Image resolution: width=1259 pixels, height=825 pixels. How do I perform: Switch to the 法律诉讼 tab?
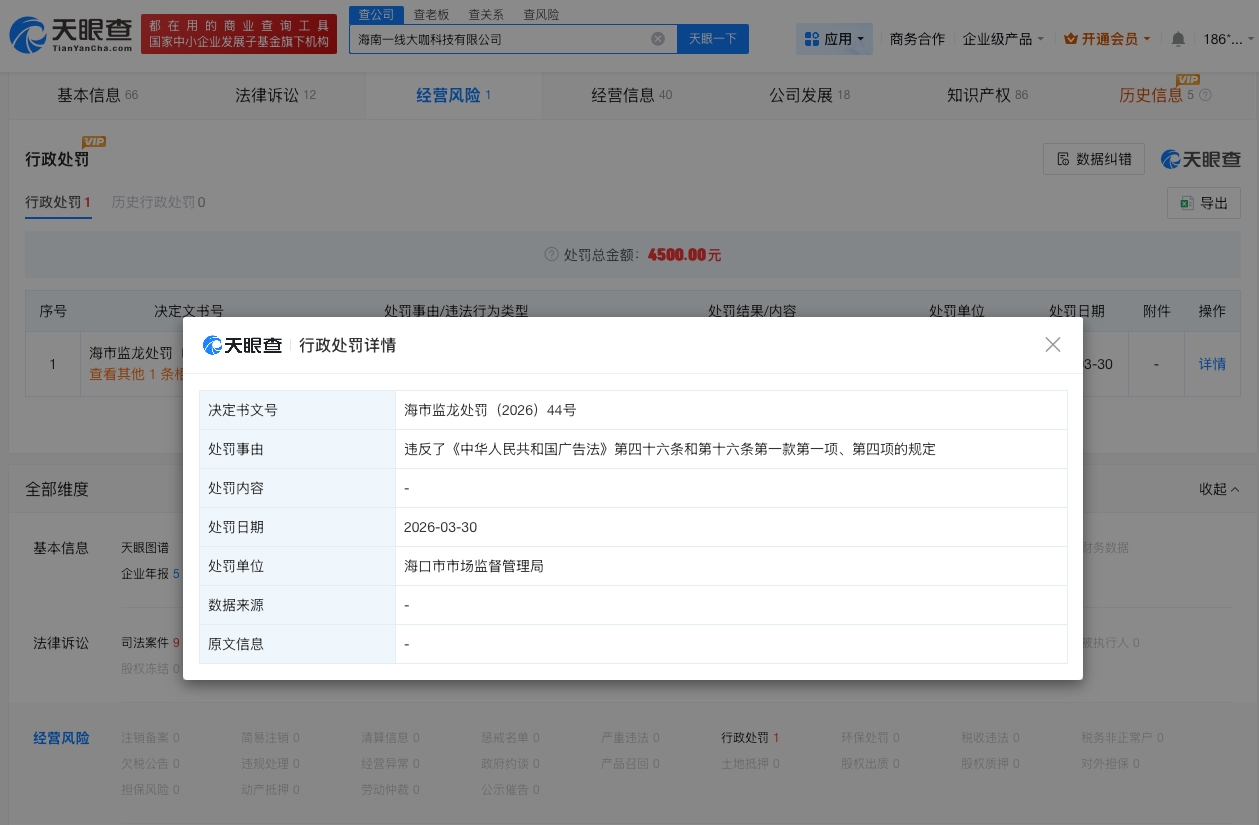click(x=275, y=96)
